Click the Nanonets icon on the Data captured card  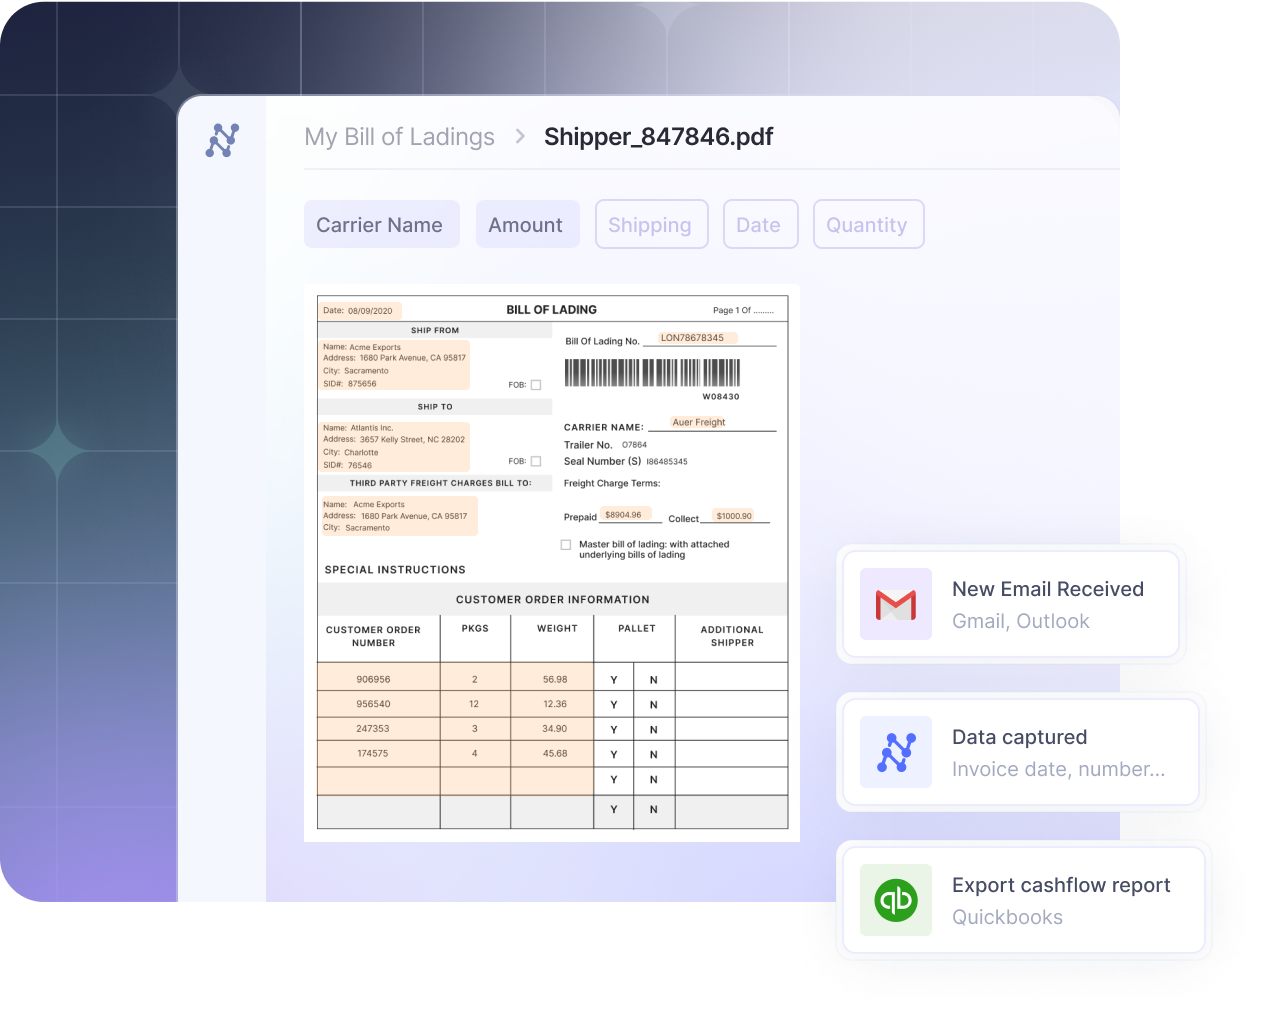coord(895,752)
